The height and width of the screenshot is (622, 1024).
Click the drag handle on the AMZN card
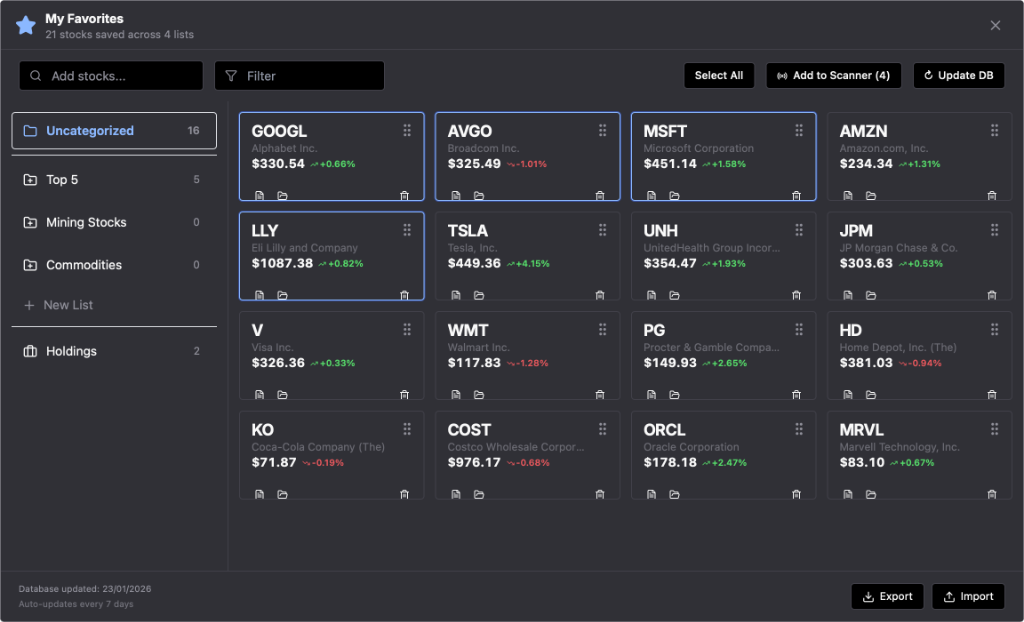[x=994, y=131]
